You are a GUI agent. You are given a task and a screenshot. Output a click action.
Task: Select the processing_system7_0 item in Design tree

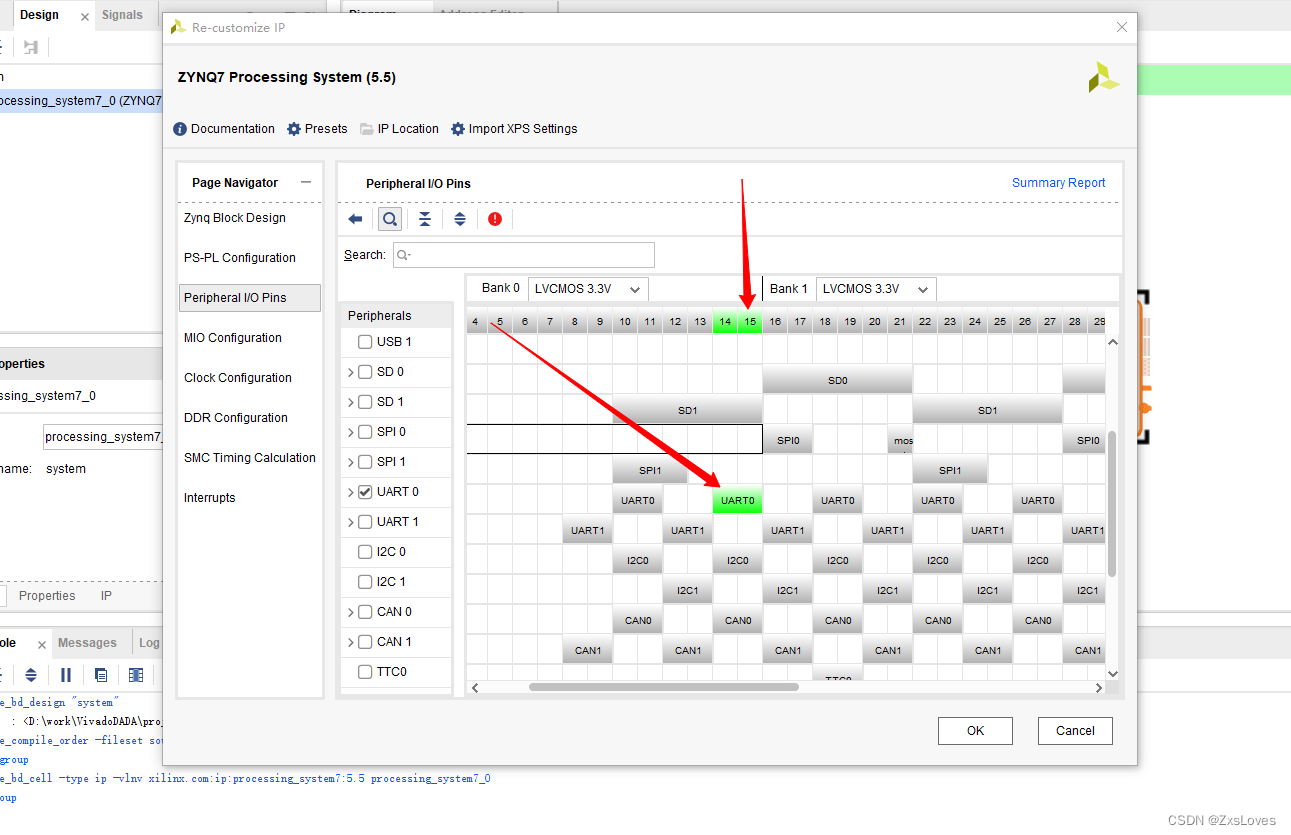click(x=80, y=100)
